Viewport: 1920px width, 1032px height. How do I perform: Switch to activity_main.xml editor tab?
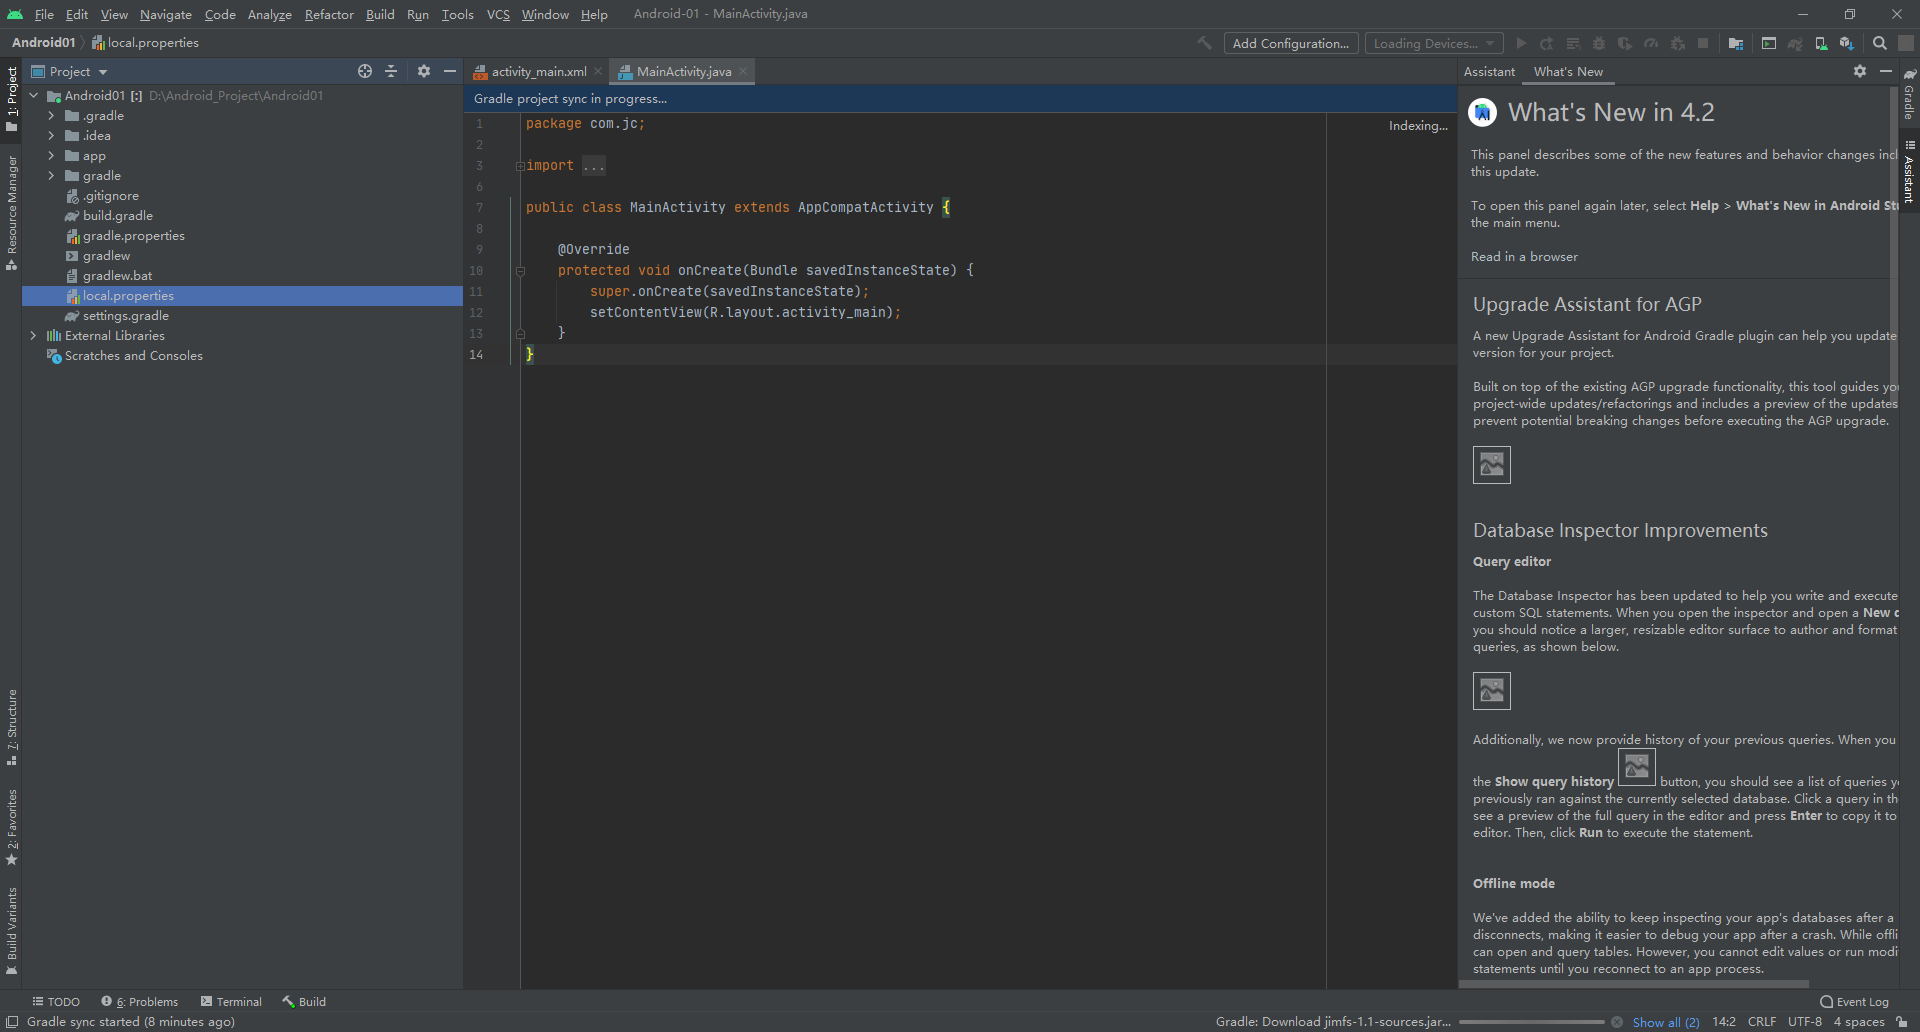[x=539, y=71]
